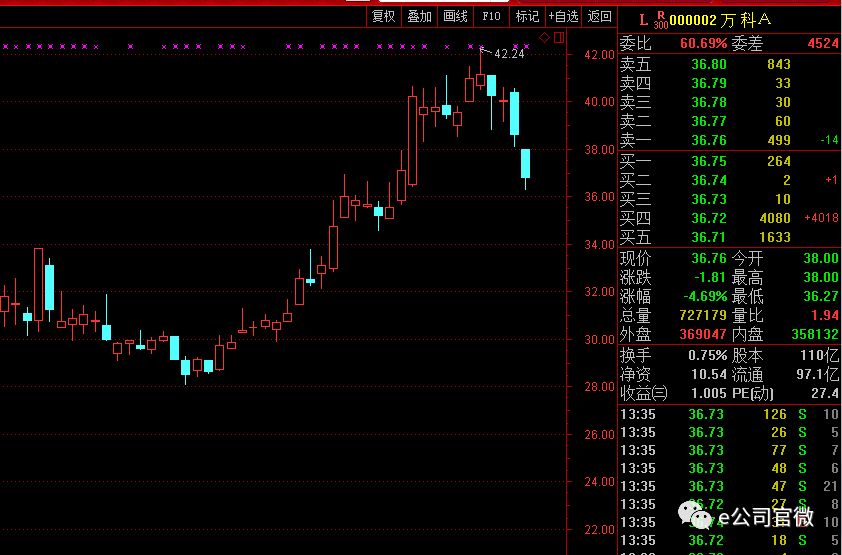Add stock via +自选 button
Screen dimensions: 842x555
tap(563, 17)
